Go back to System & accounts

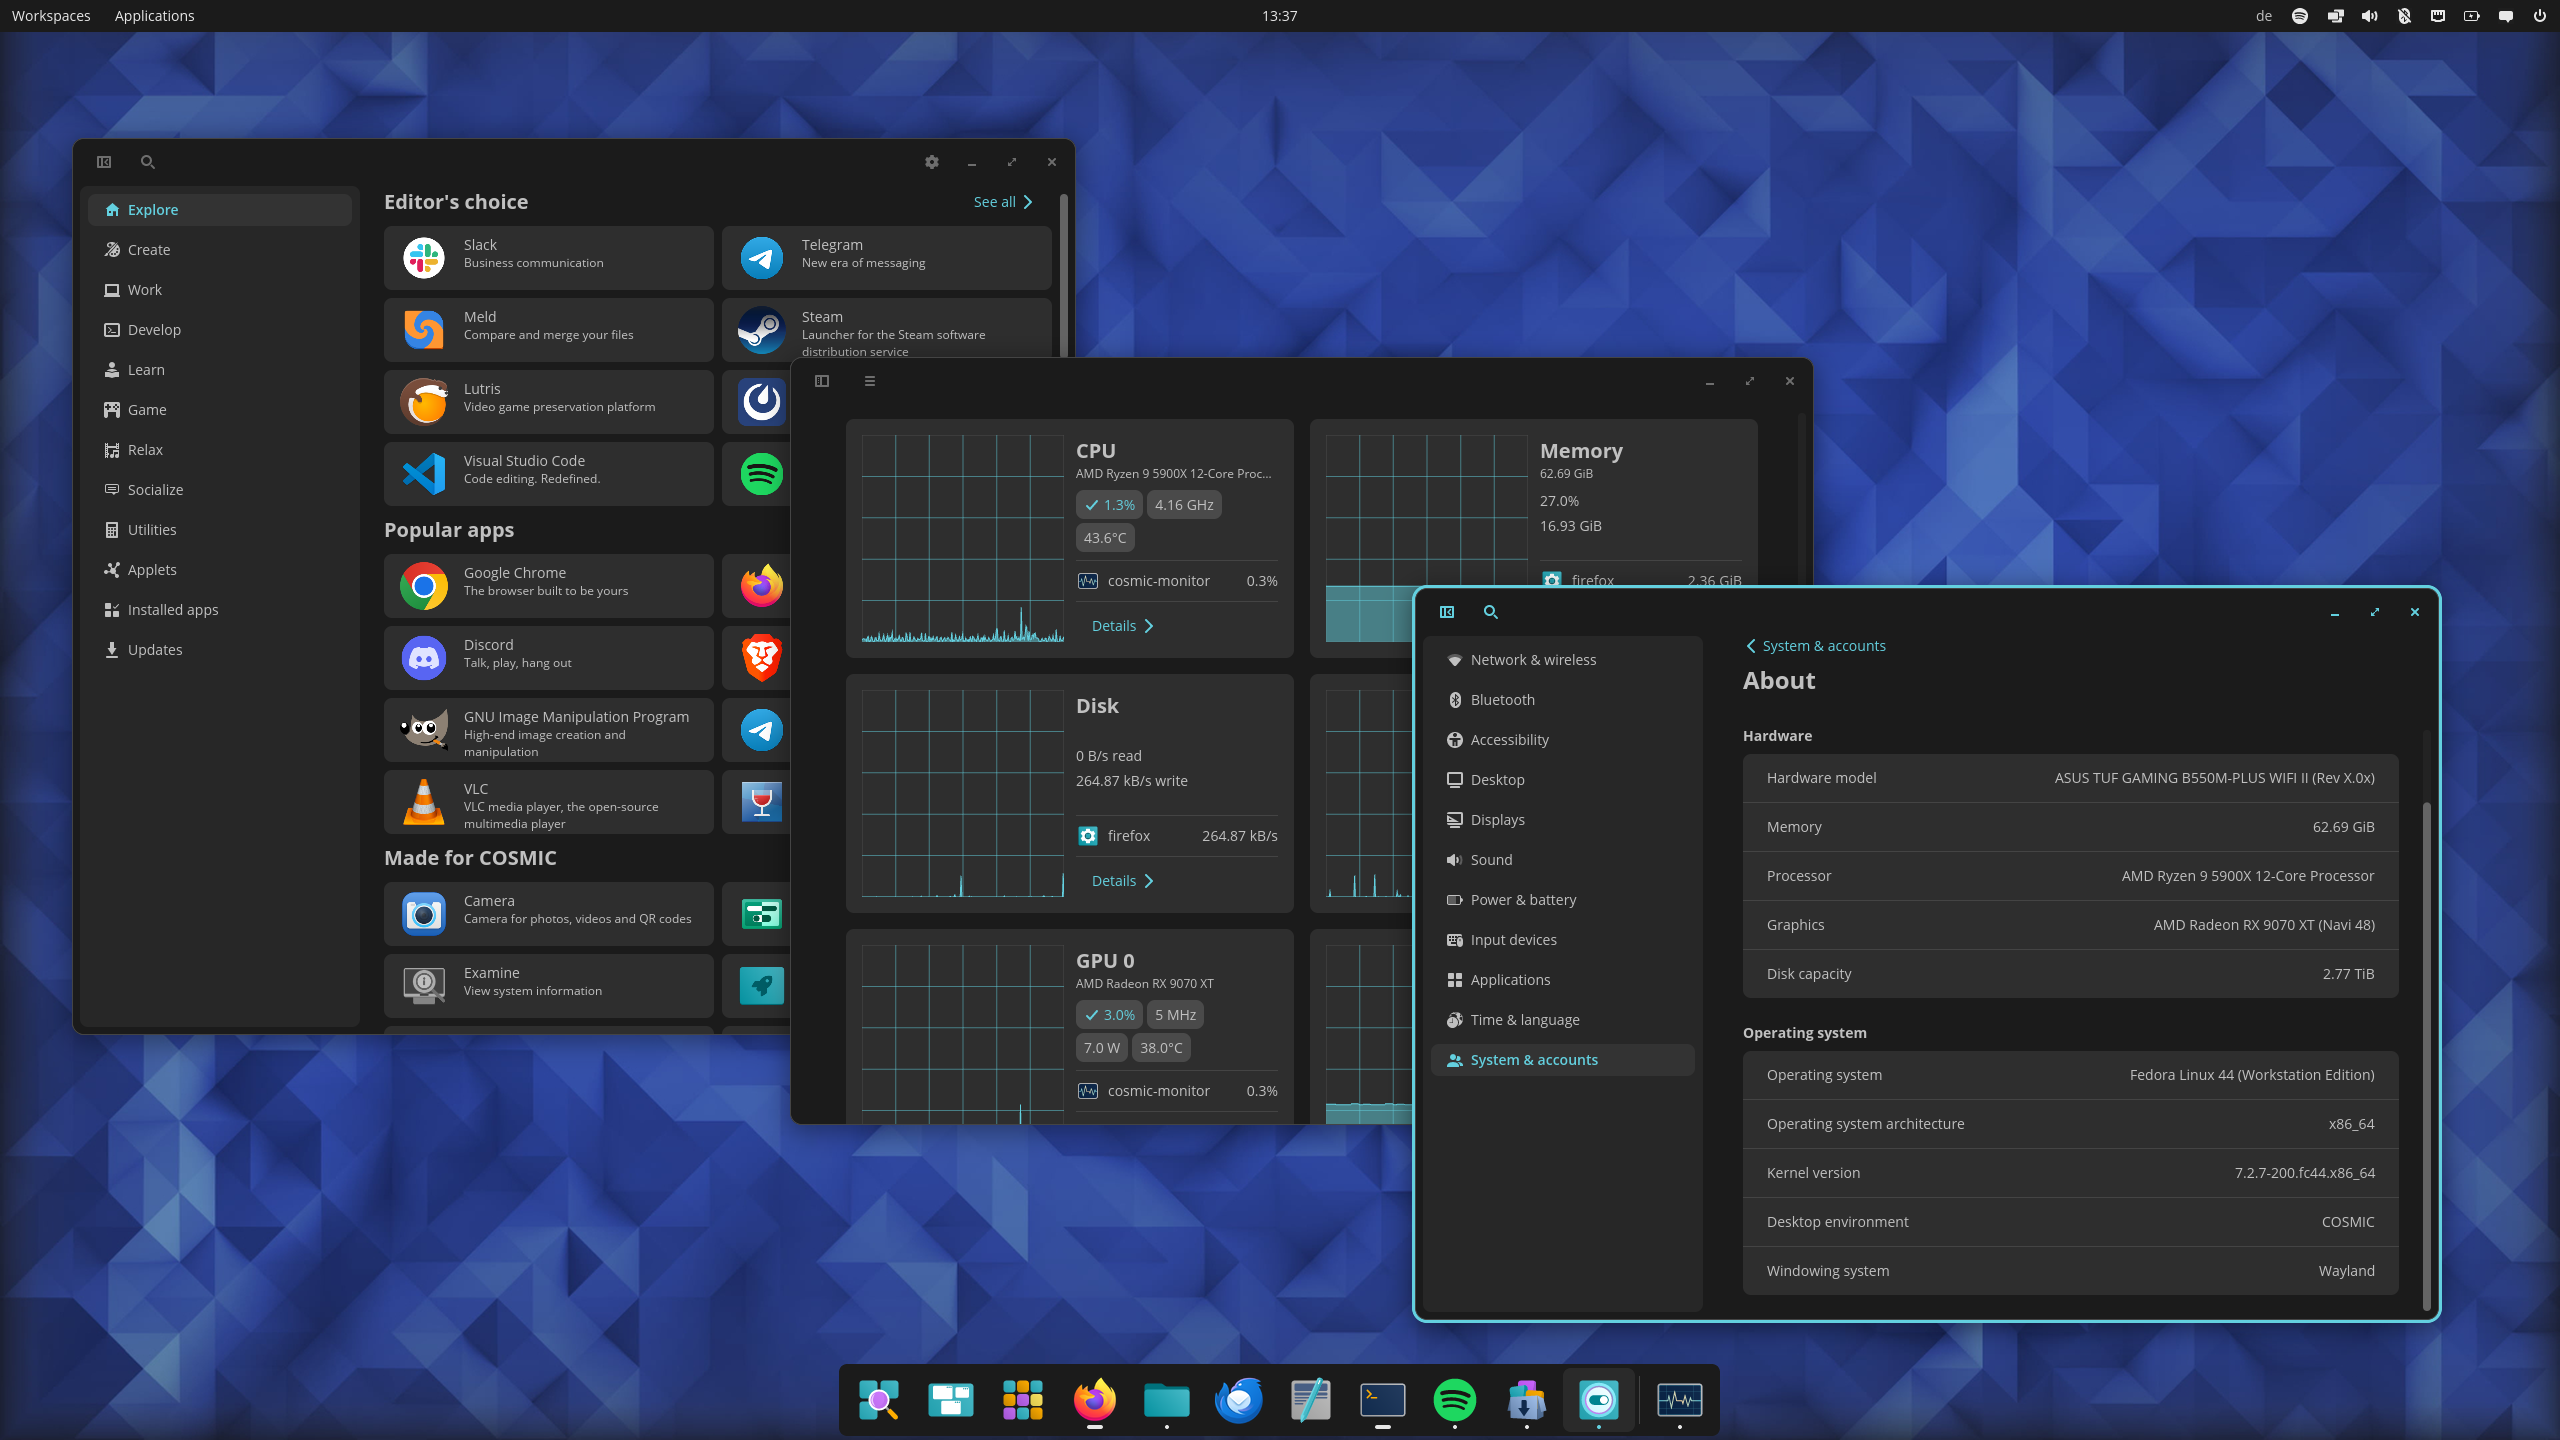pyautogui.click(x=1816, y=646)
